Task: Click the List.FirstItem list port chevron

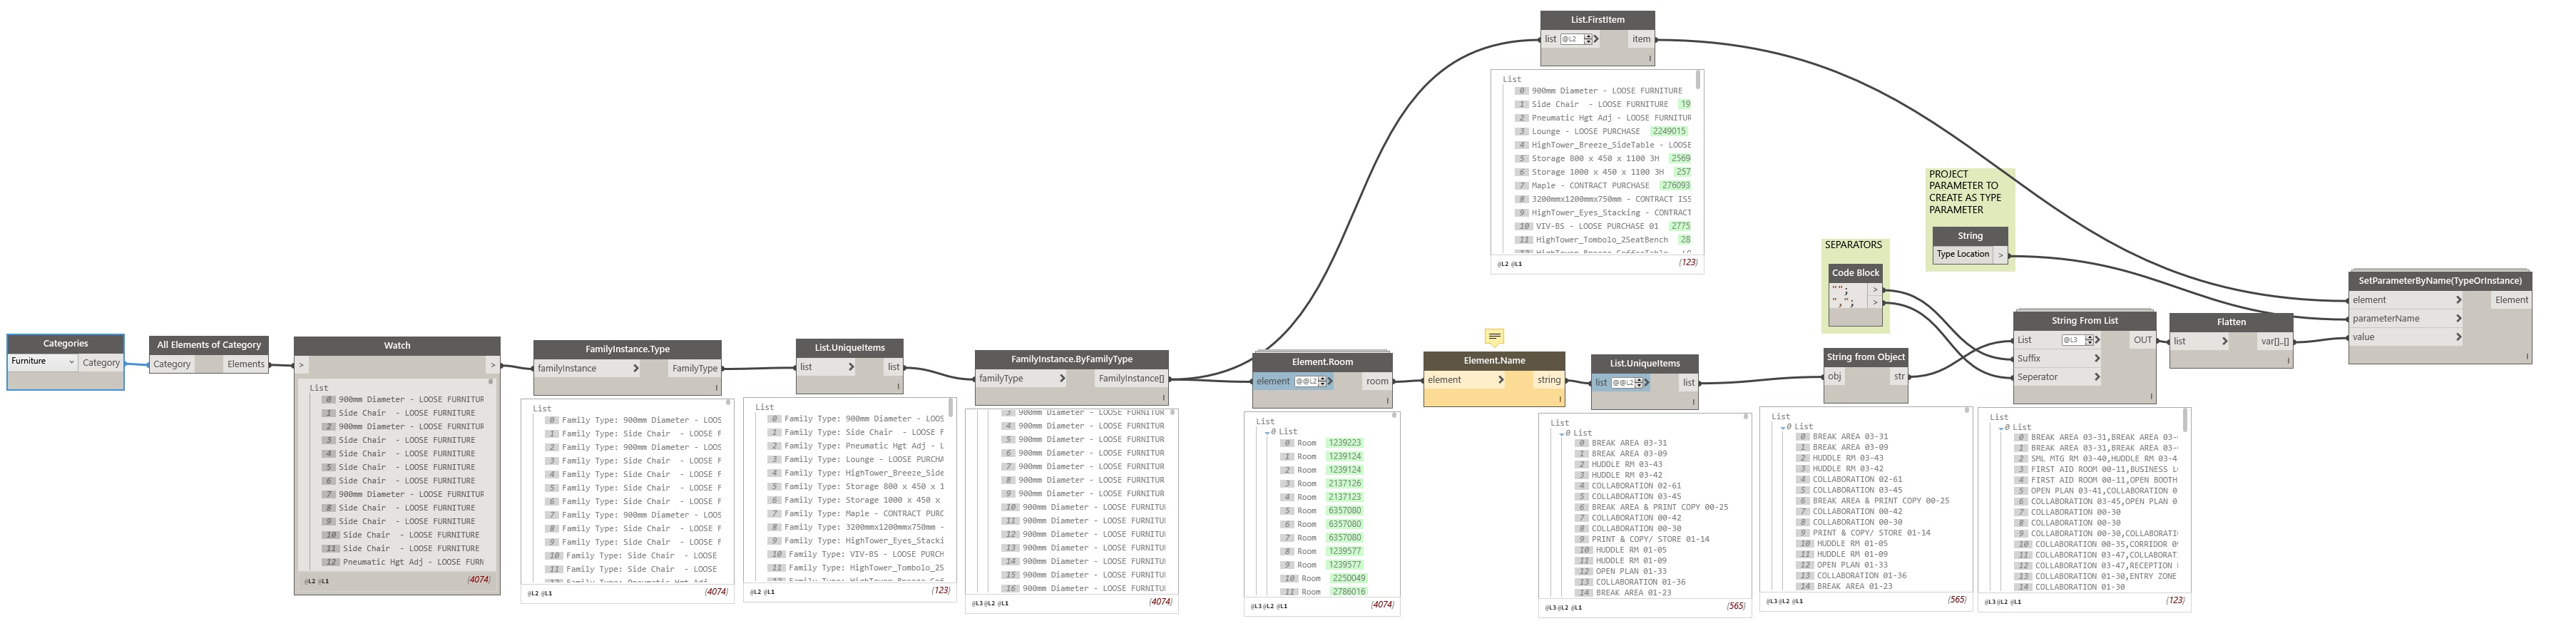Action: 1596,39
